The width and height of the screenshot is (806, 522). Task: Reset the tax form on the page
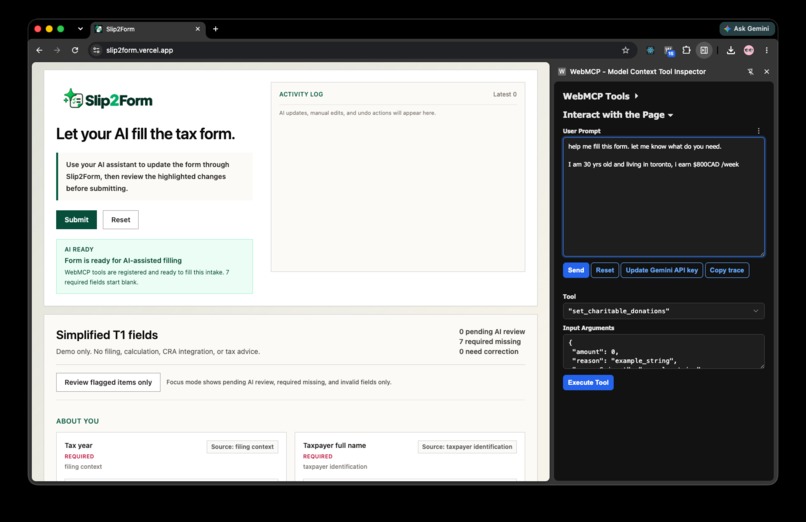(x=121, y=220)
